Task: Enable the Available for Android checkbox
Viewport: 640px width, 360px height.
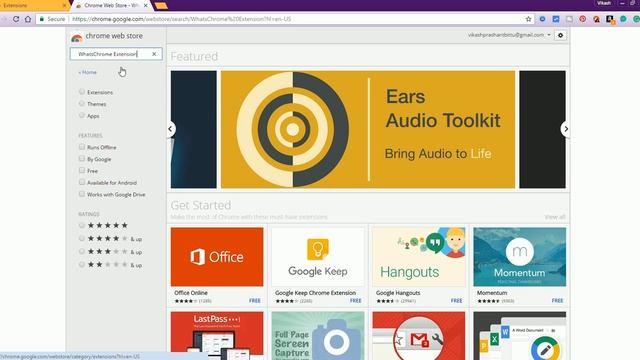Action: (82, 182)
